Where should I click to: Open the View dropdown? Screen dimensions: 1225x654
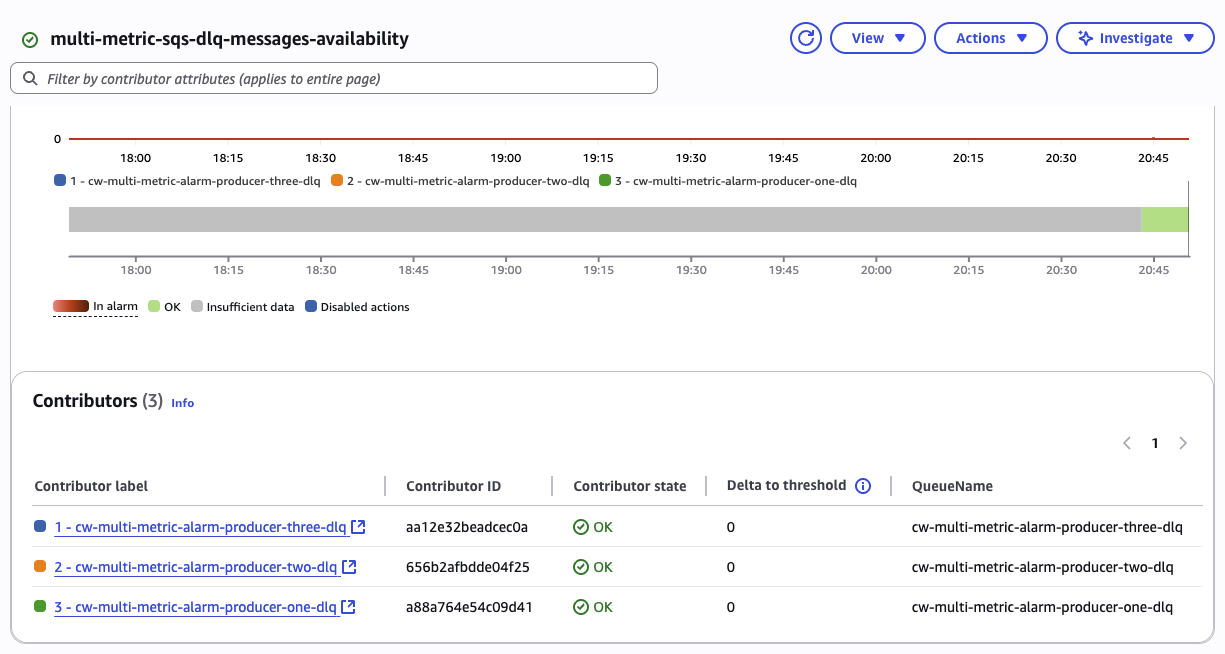pos(877,38)
